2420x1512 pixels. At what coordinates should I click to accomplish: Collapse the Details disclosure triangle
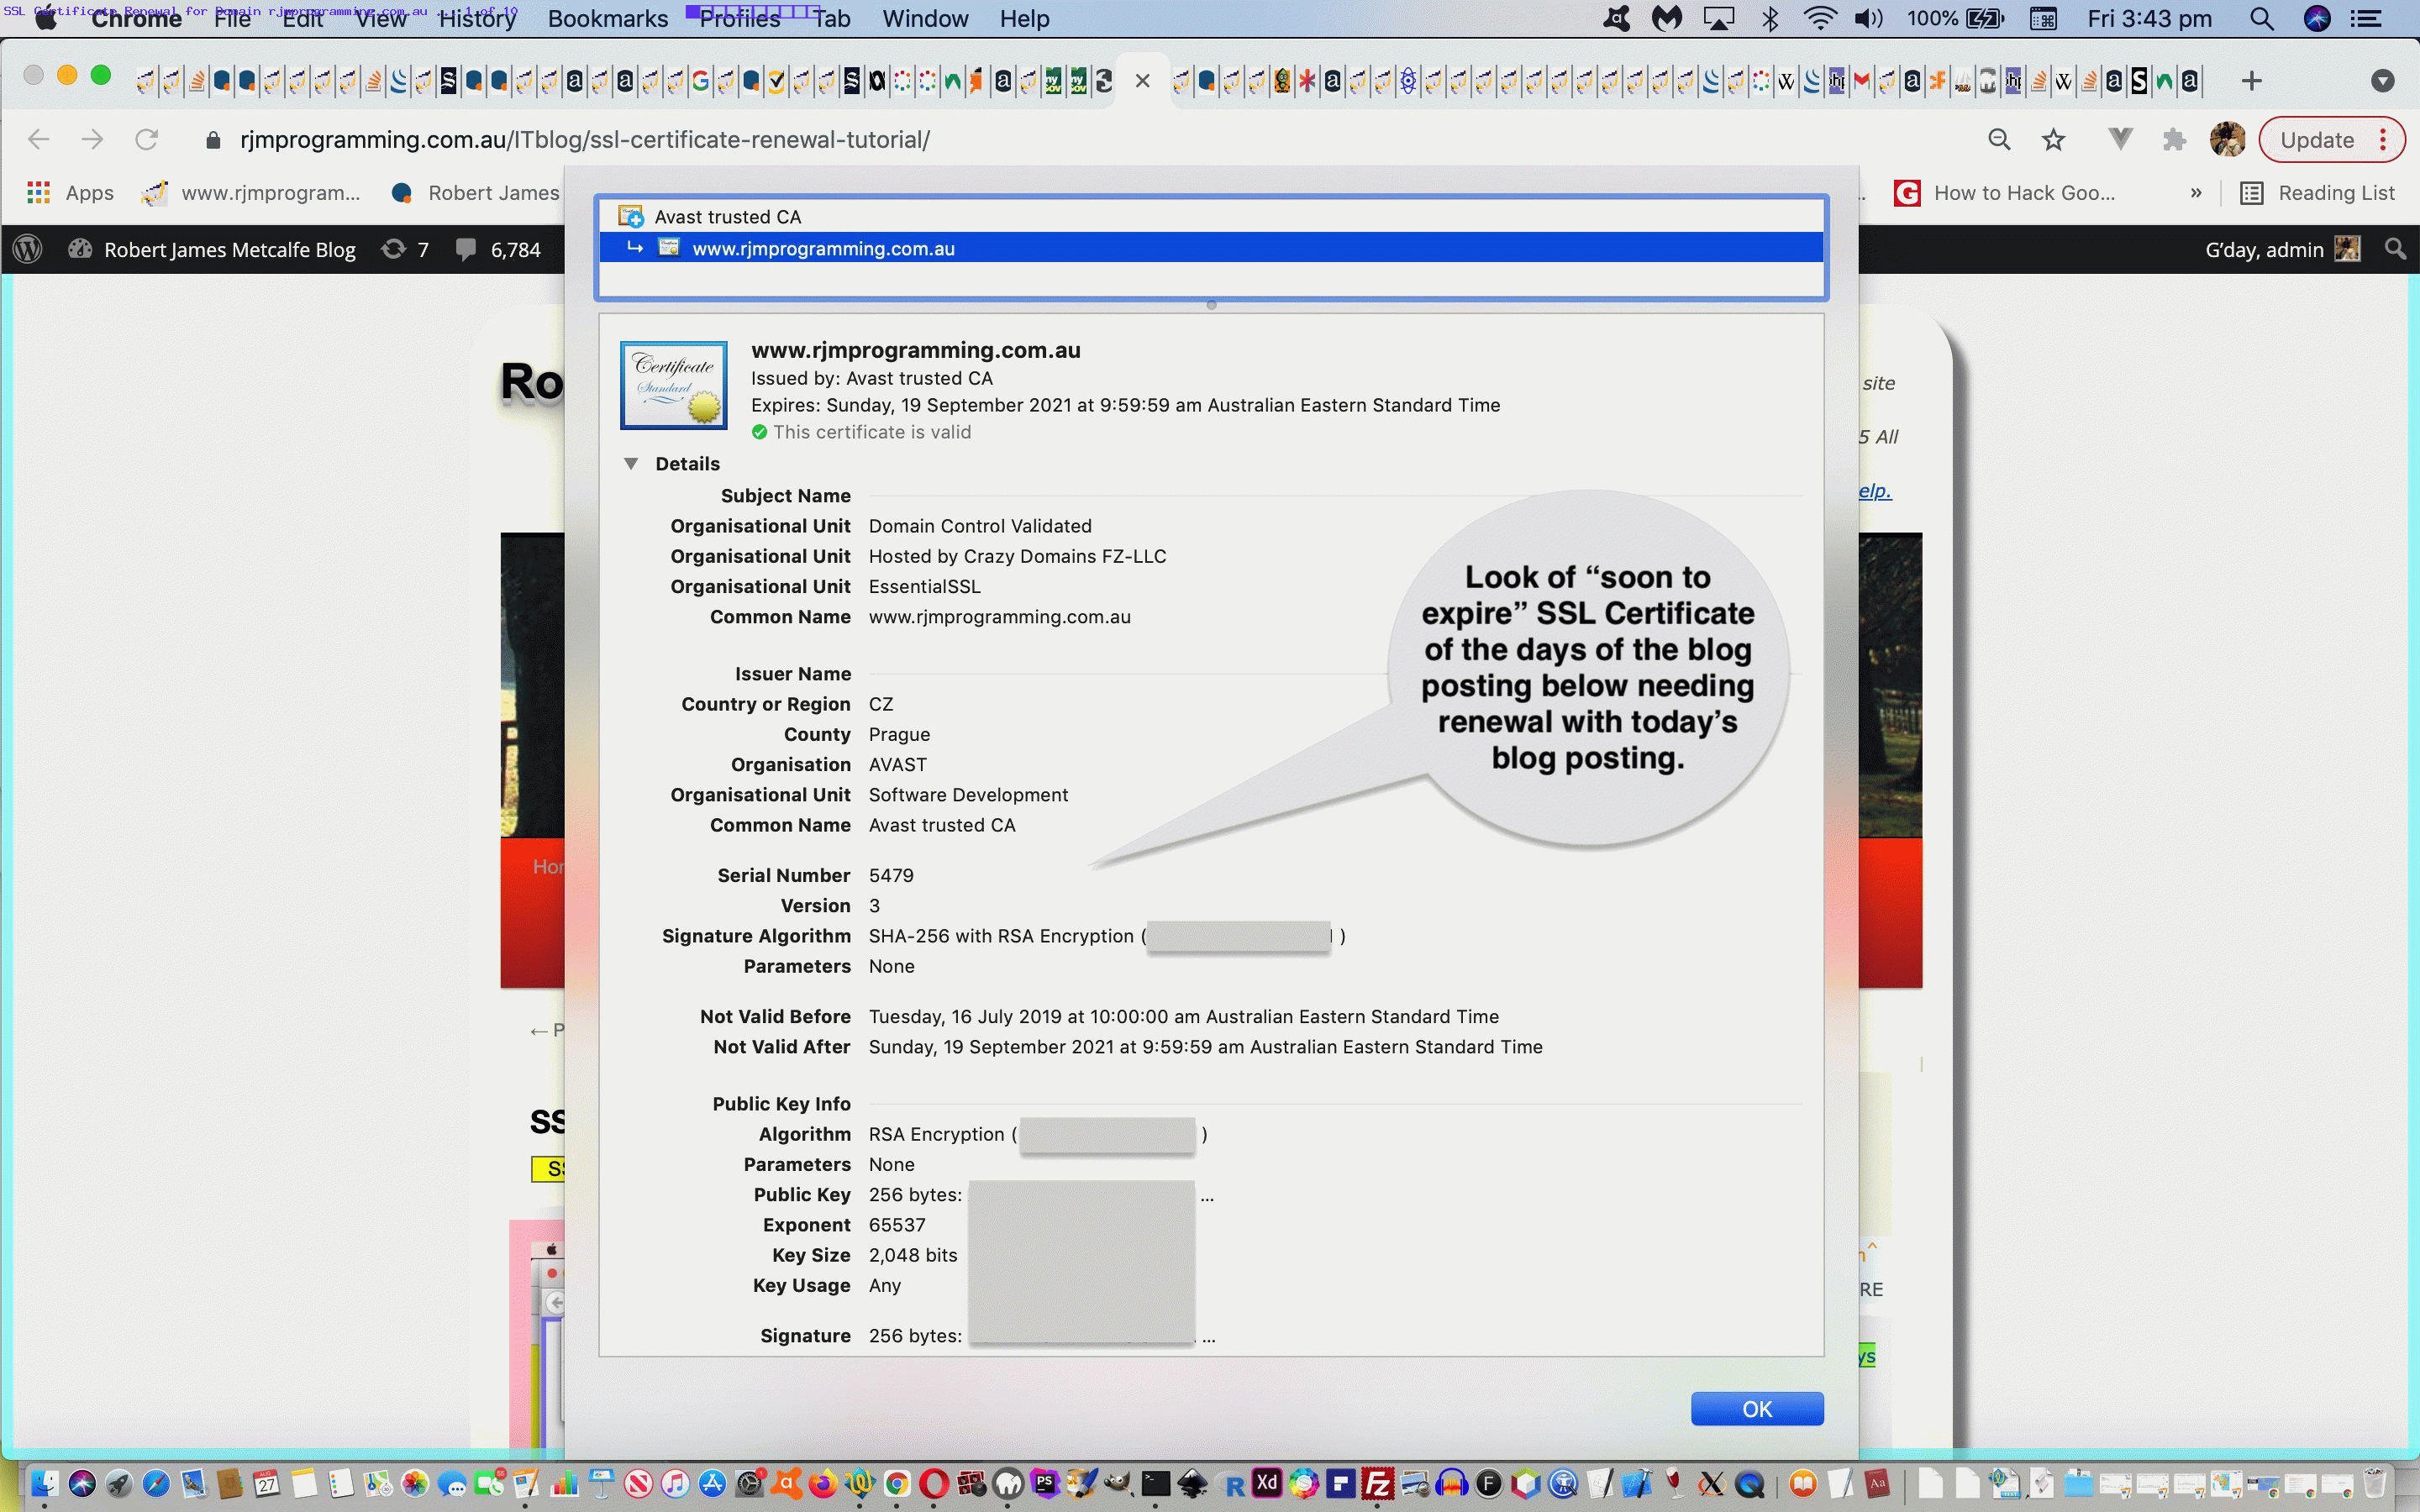click(631, 463)
